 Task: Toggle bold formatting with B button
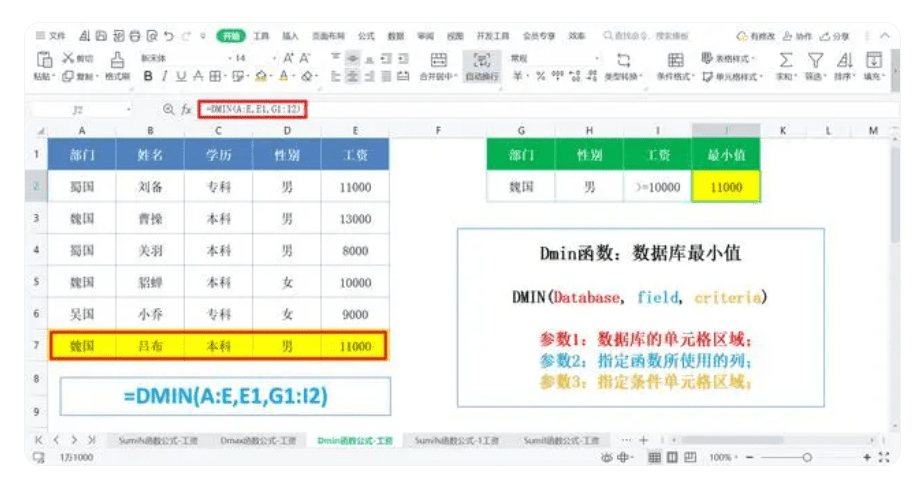(148, 76)
